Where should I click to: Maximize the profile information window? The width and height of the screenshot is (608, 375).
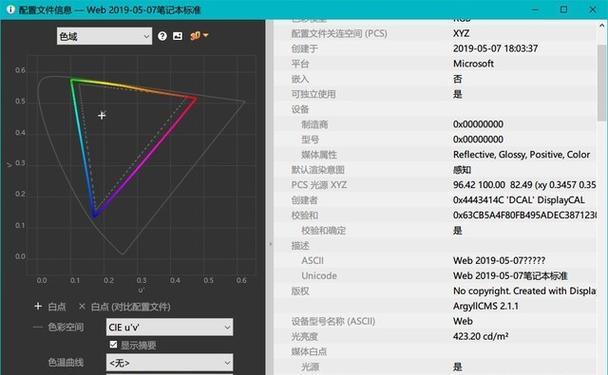564,9
